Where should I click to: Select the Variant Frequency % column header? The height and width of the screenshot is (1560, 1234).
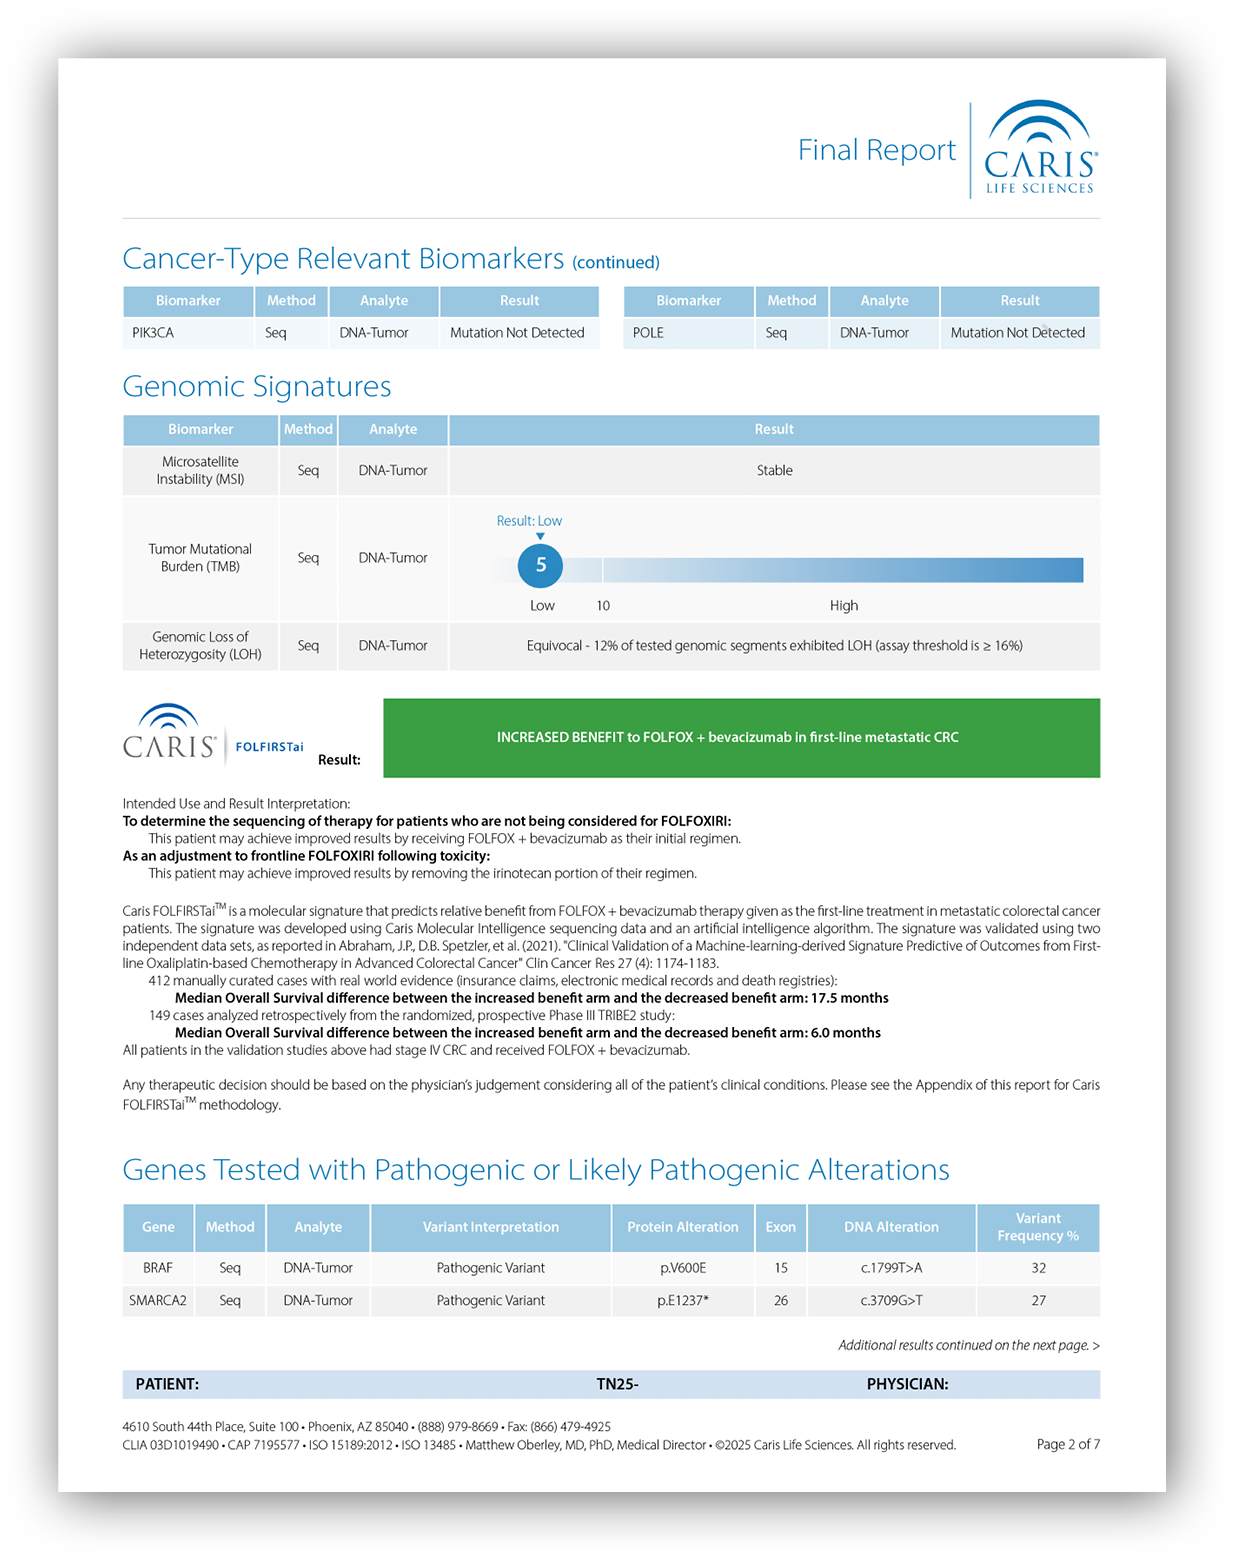click(1037, 1227)
